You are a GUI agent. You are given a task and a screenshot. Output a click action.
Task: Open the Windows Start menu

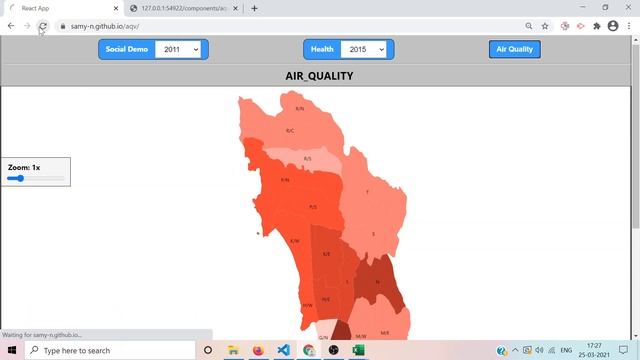[x=12, y=350]
